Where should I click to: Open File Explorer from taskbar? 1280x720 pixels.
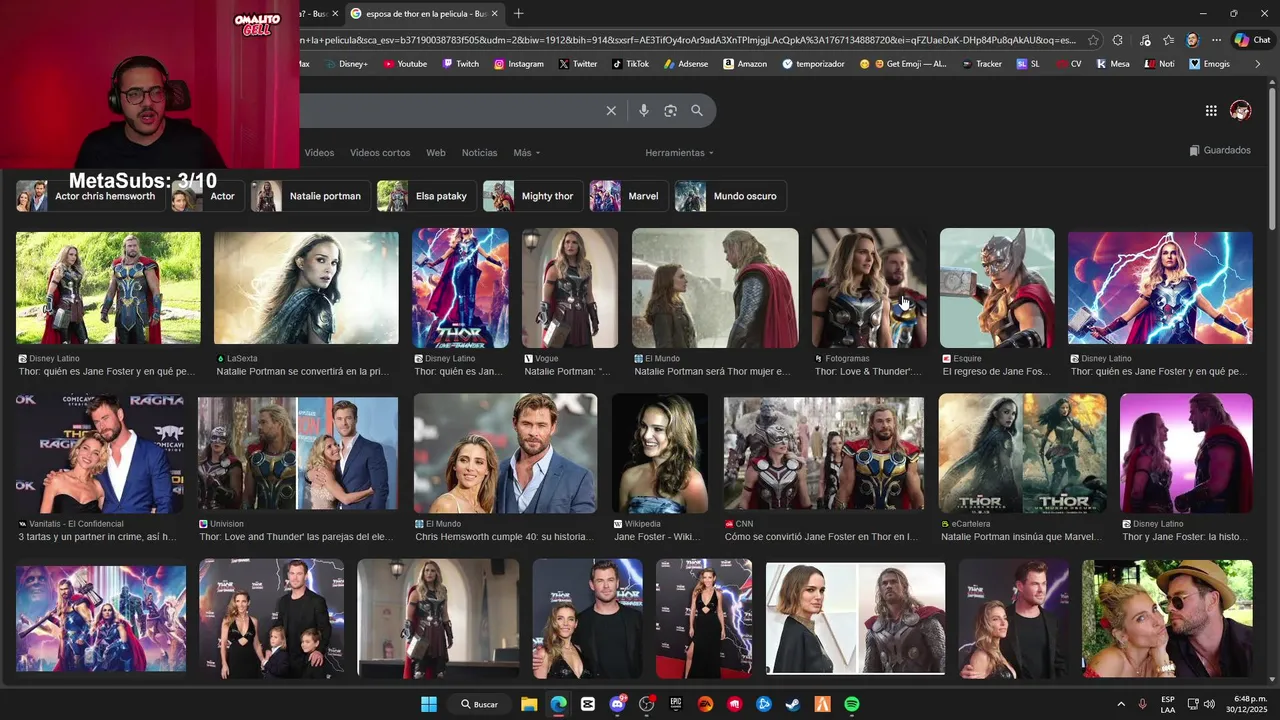[x=529, y=704]
